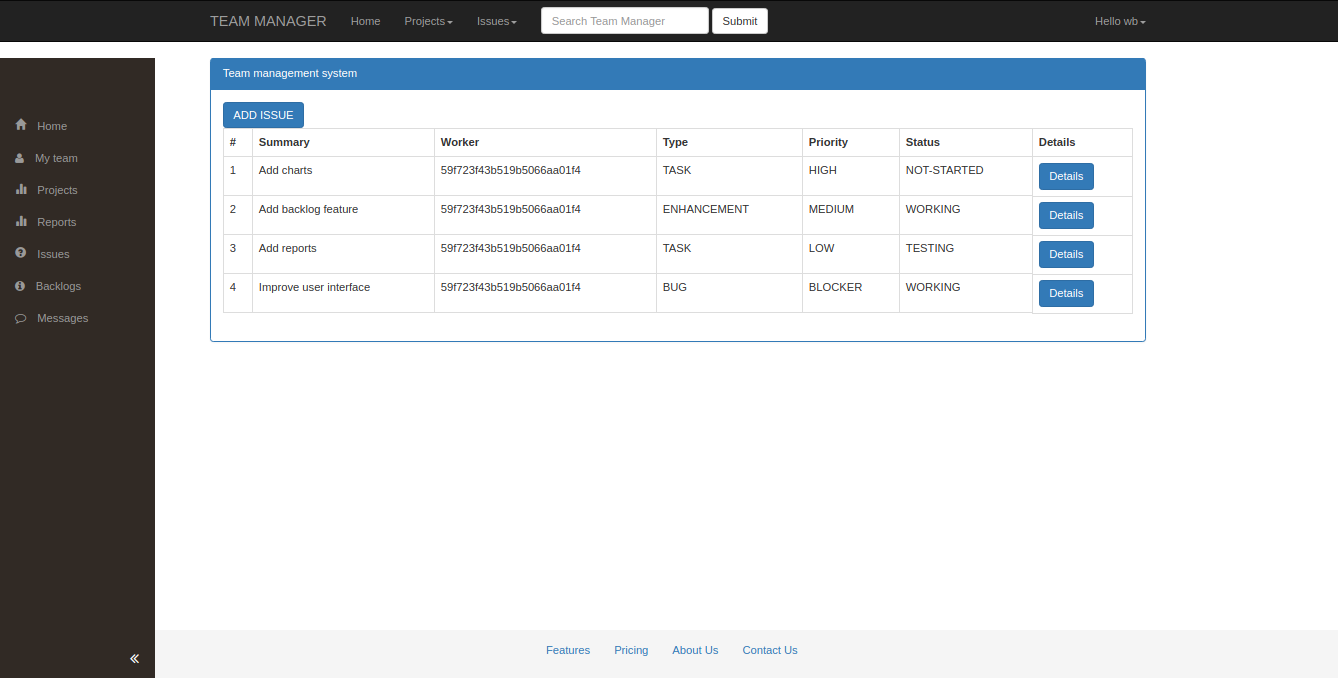Select the 'Add backlog feature' summary cell
The width and height of the screenshot is (1338, 678).
pos(343,215)
